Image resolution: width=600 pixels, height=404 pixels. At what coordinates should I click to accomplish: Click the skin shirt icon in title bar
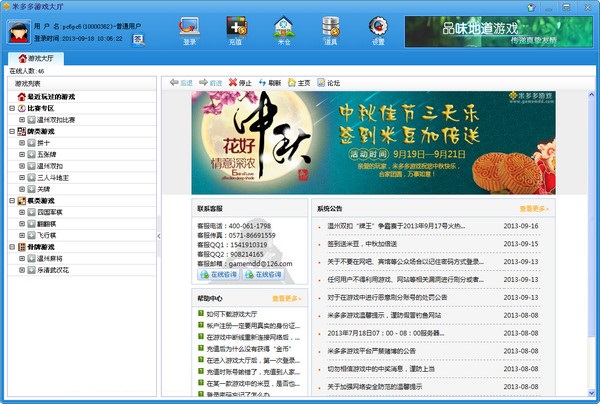[x=531, y=7]
